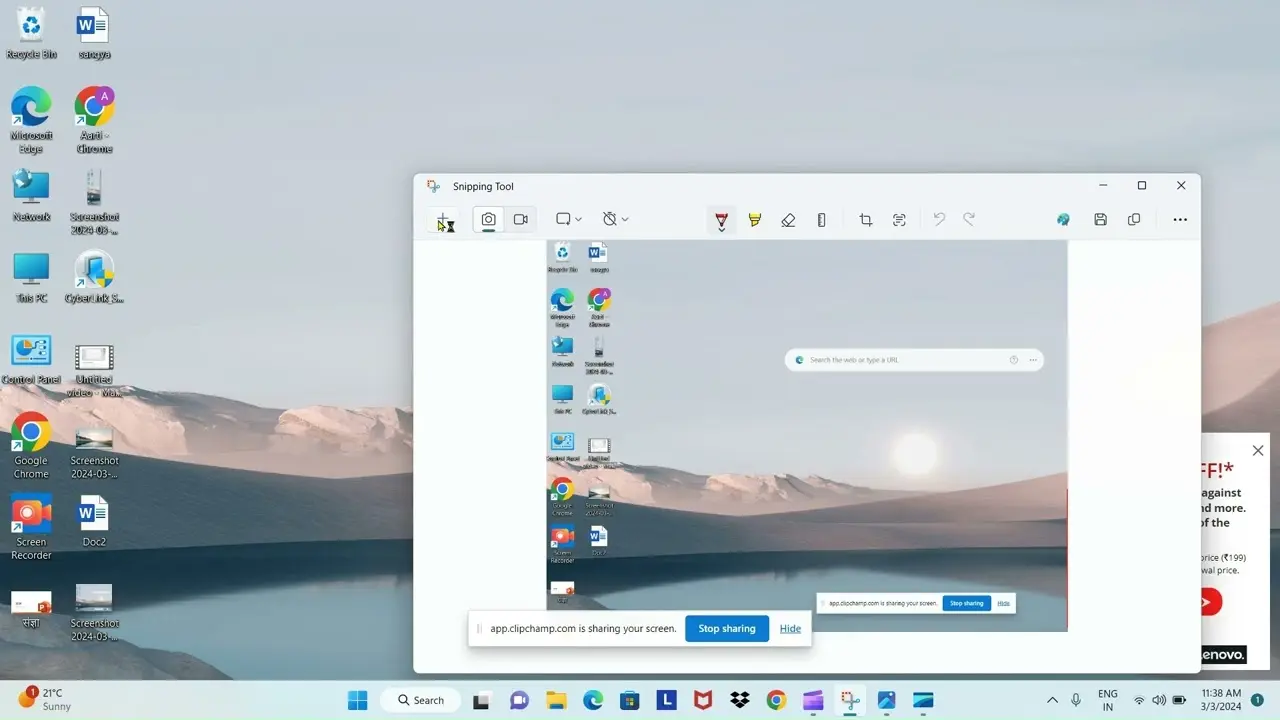Open Dropbox from the taskbar
Image resolution: width=1280 pixels, height=720 pixels.
[x=740, y=700]
